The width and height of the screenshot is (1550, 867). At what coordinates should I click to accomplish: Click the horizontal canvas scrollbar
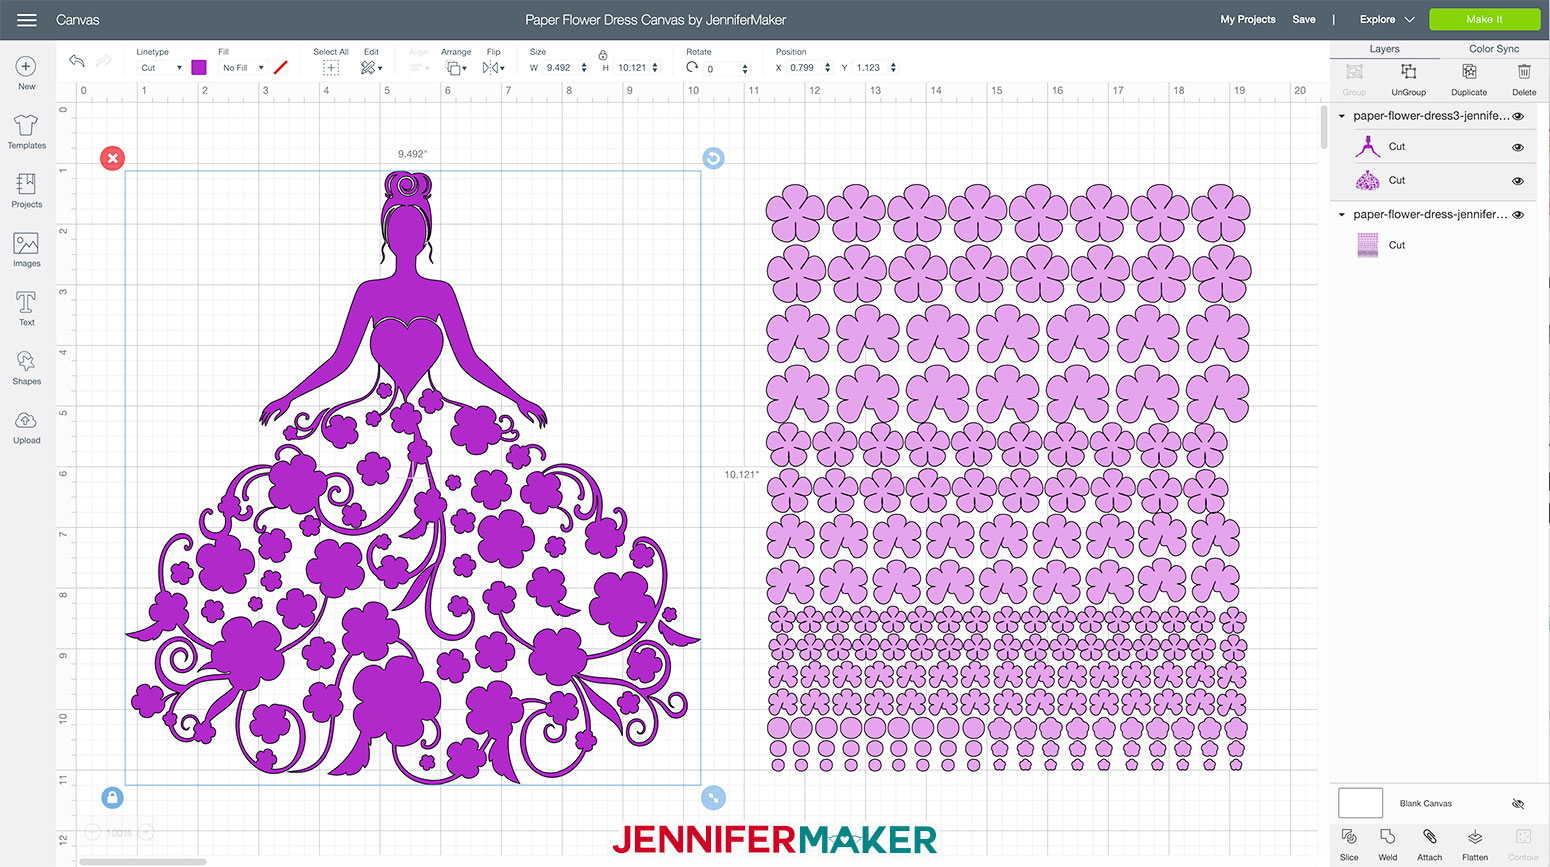(142, 861)
